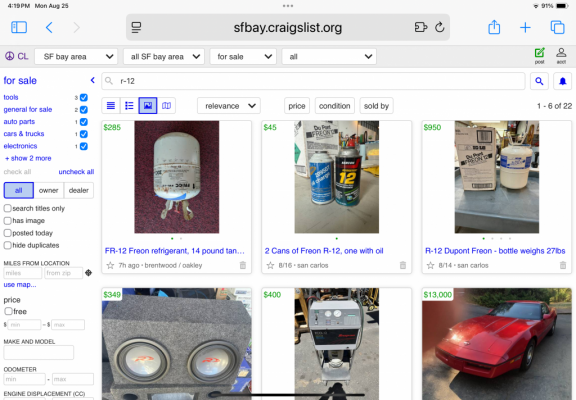This screenshot has width=576, height=400.
Task: Uncheck the cars & trucks category
Action: point(84,134)
